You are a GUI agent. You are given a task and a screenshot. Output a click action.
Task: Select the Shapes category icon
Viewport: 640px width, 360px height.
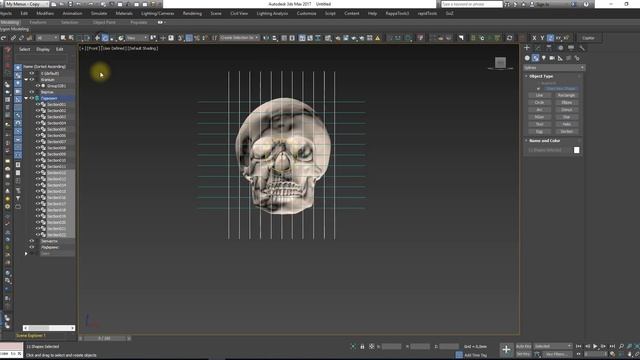point(536,58)
